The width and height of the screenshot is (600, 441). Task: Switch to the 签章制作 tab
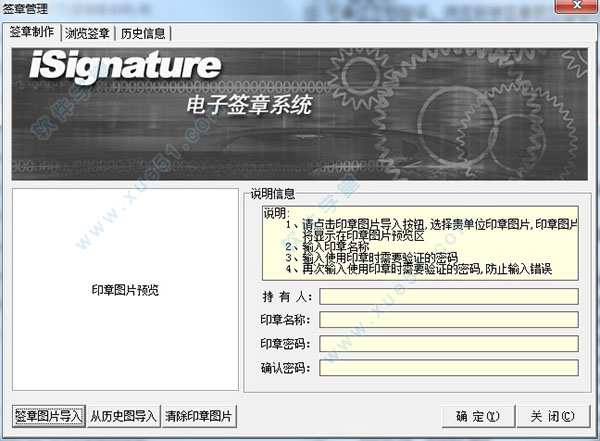[x=31, y=32]
